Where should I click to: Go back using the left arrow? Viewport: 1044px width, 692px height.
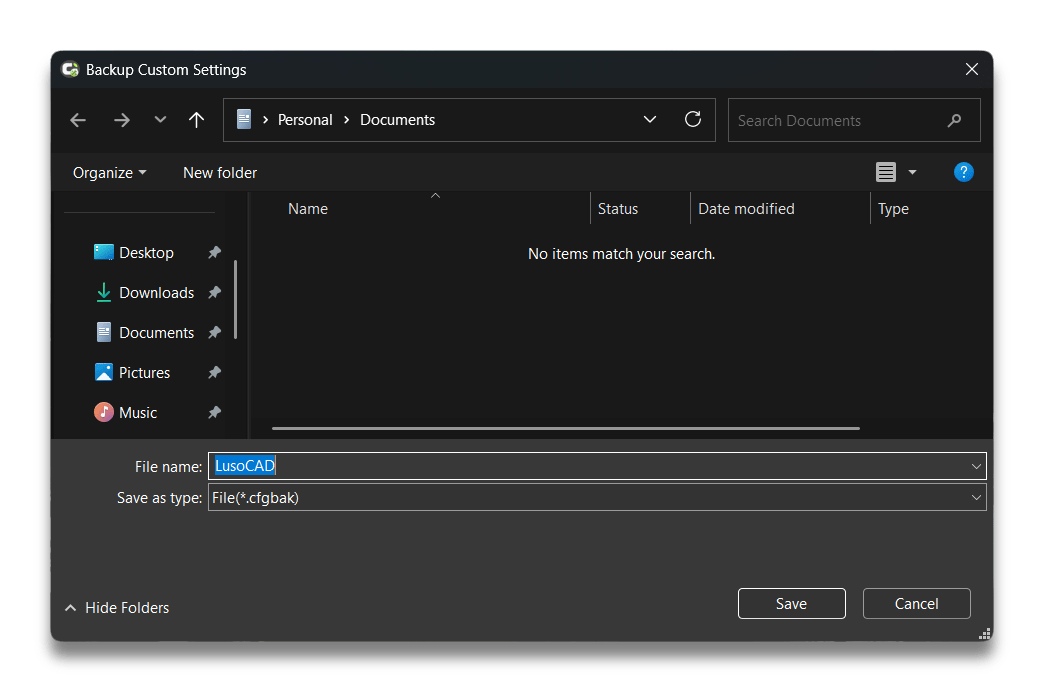[78, 120]
